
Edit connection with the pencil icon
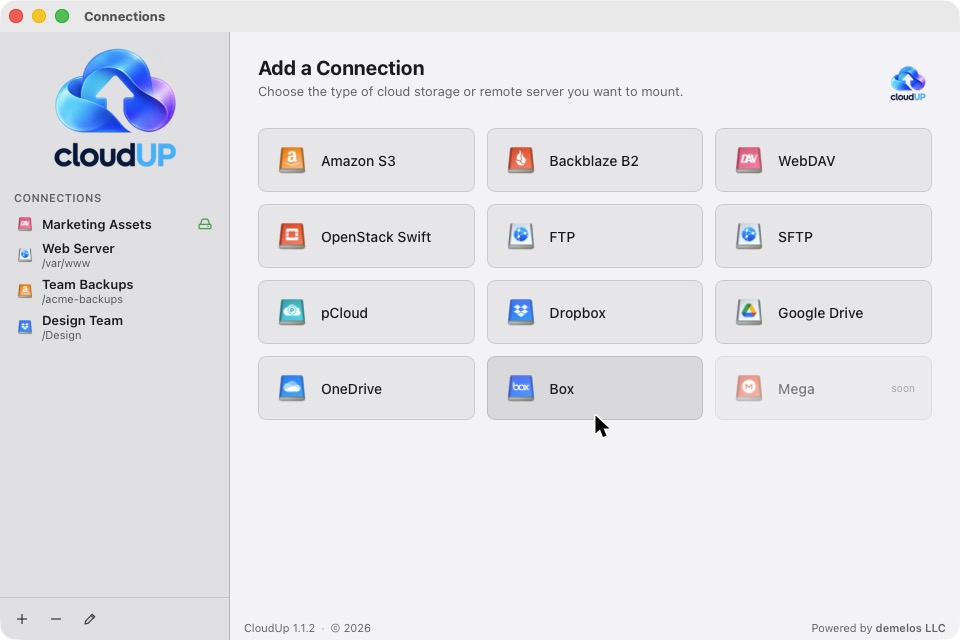pos(89,619)
